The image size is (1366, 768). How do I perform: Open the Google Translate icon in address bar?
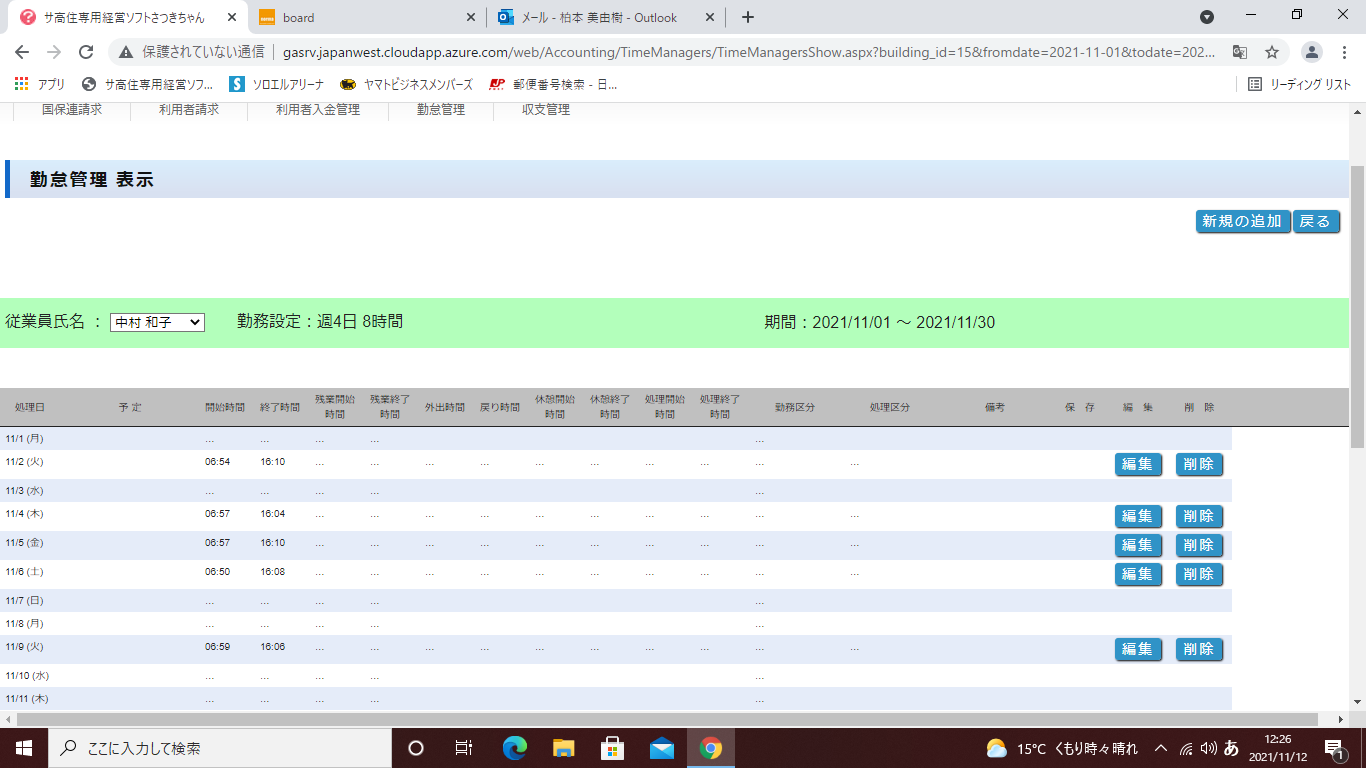1239,52
